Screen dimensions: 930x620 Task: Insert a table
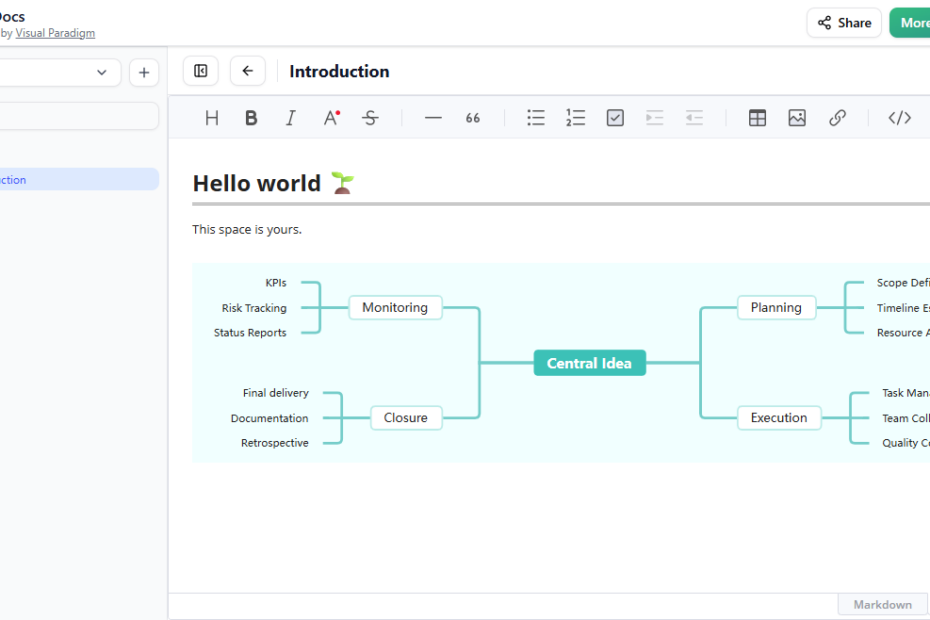[757, 118]
